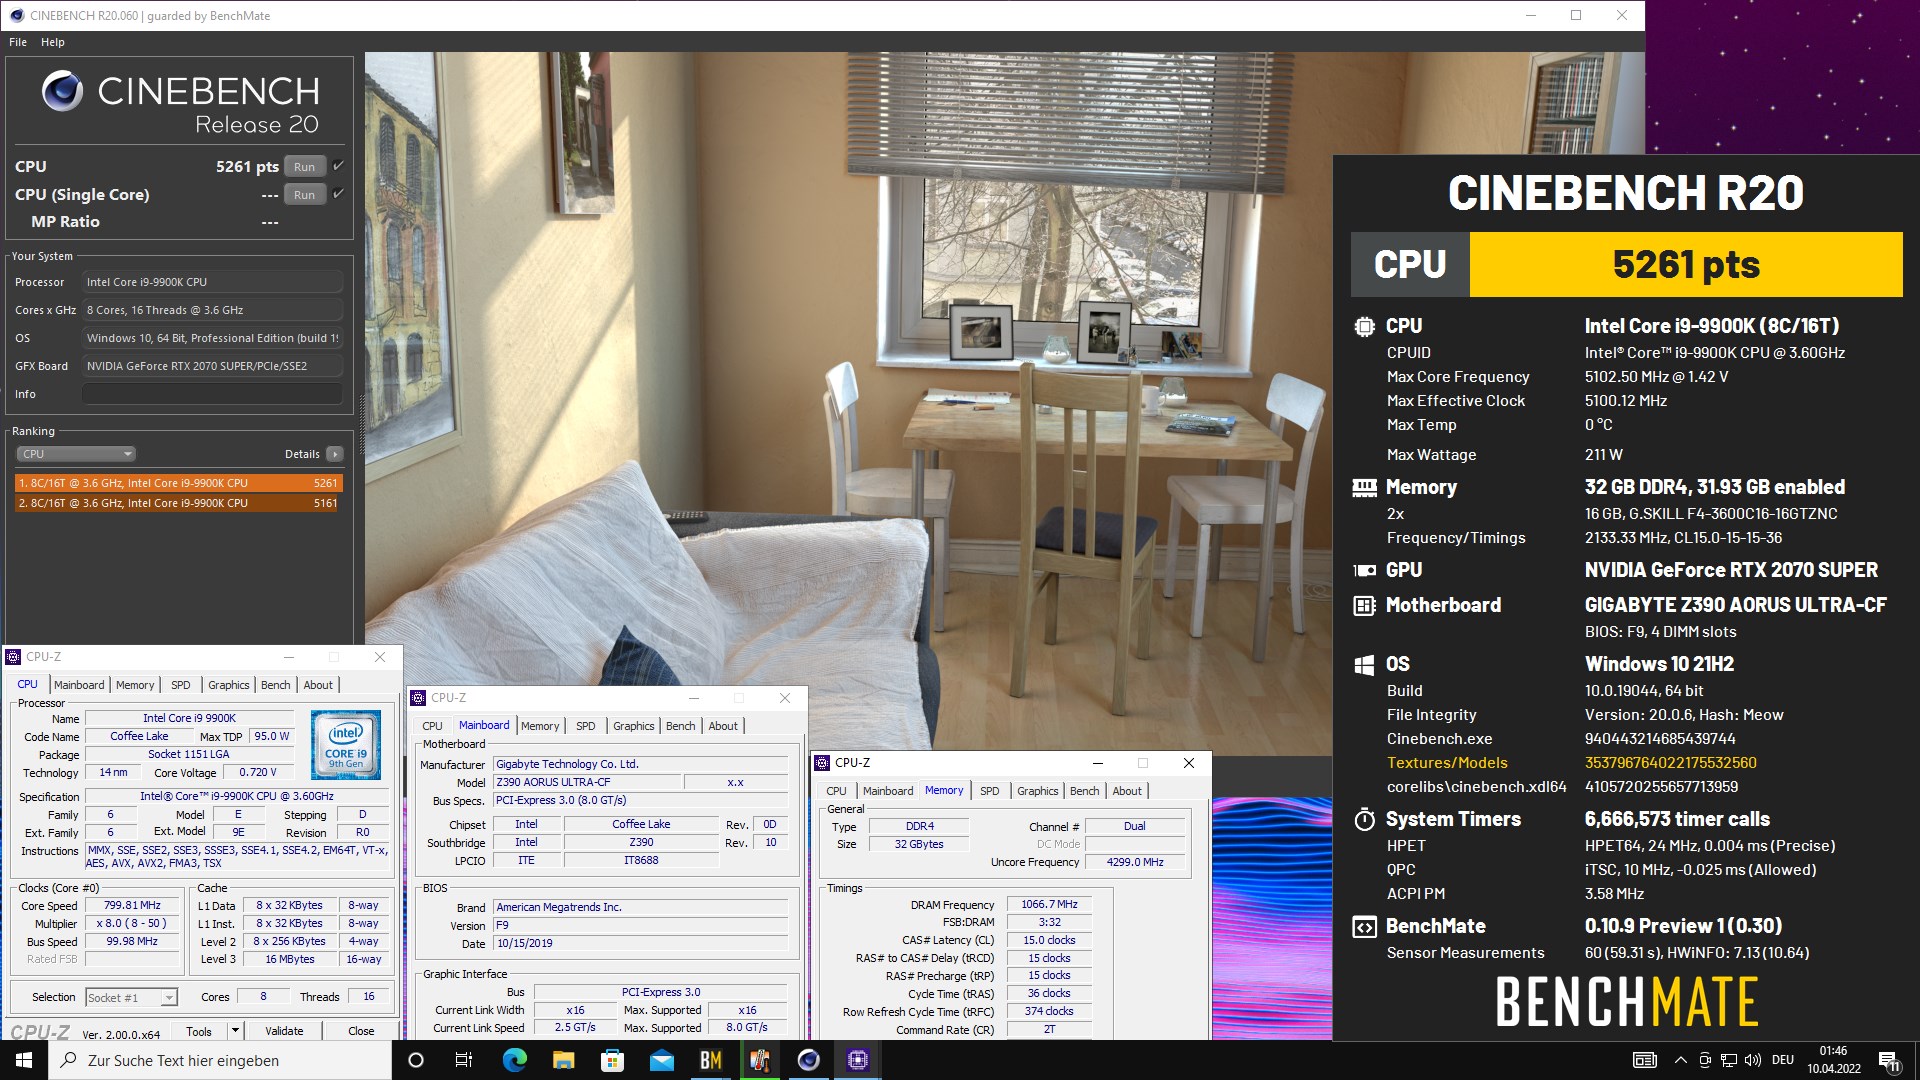
Task: Open News and interests tray icon
Action: [1644, 1060]
